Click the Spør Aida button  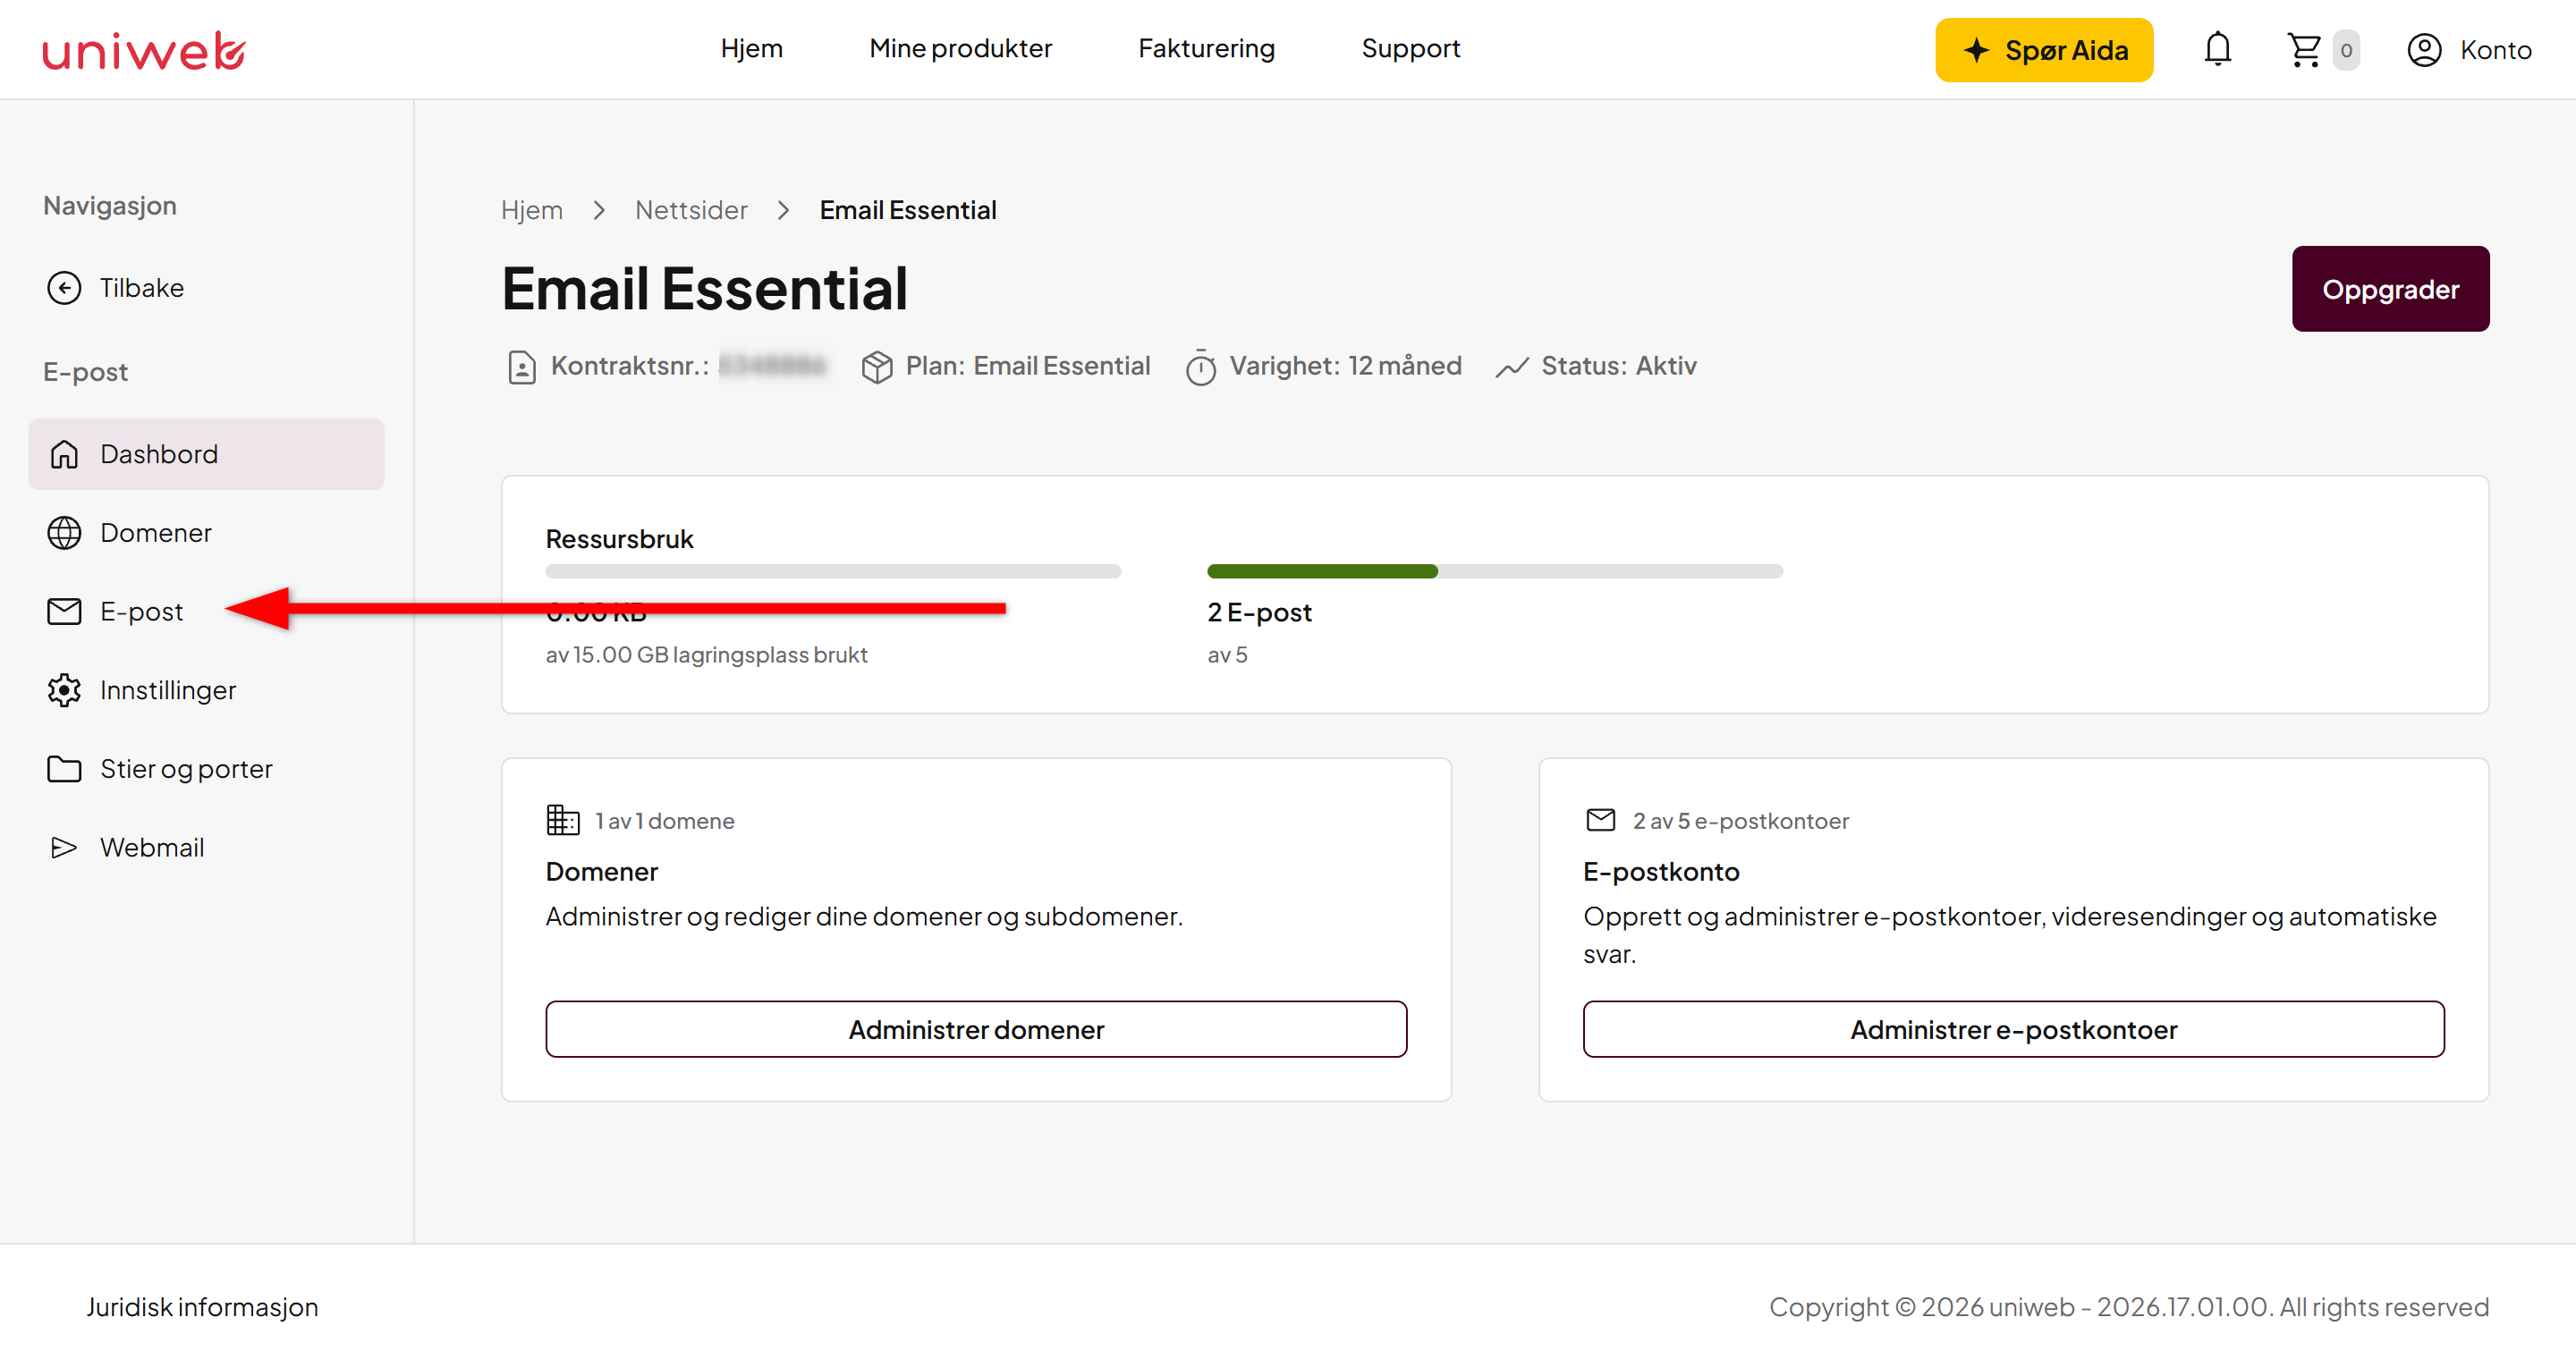tap(2044, 50)
